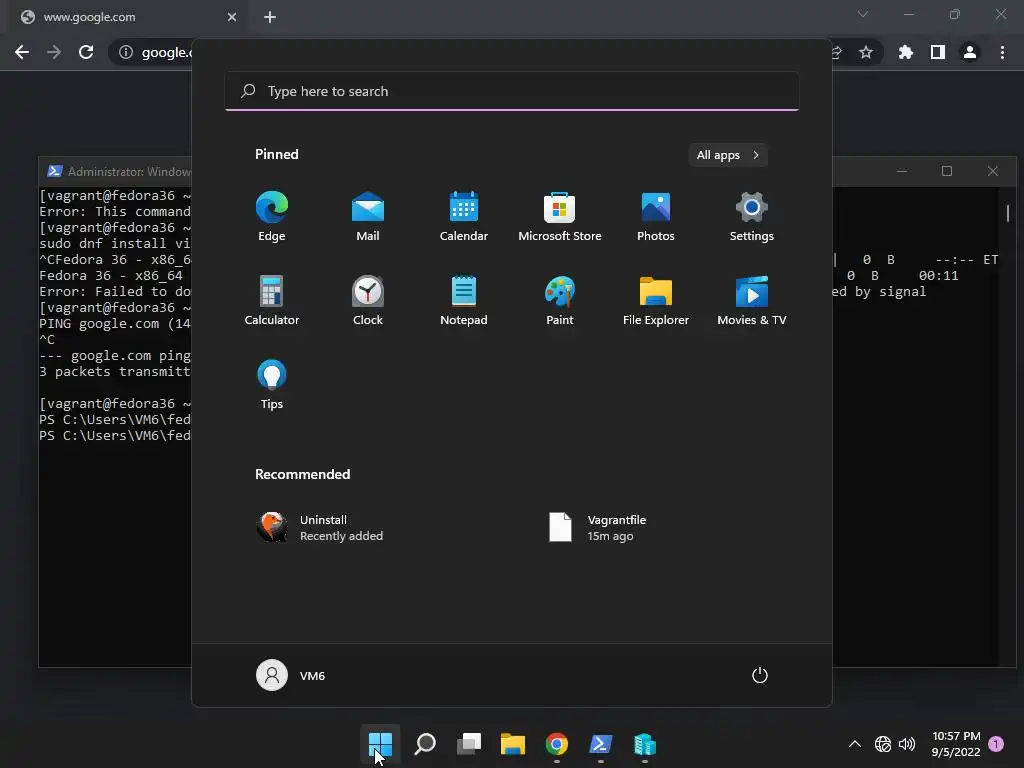The width and height of the screenshot is (1024, 768).
Task: Open volume control in system tray
Action: coord(906,744)
